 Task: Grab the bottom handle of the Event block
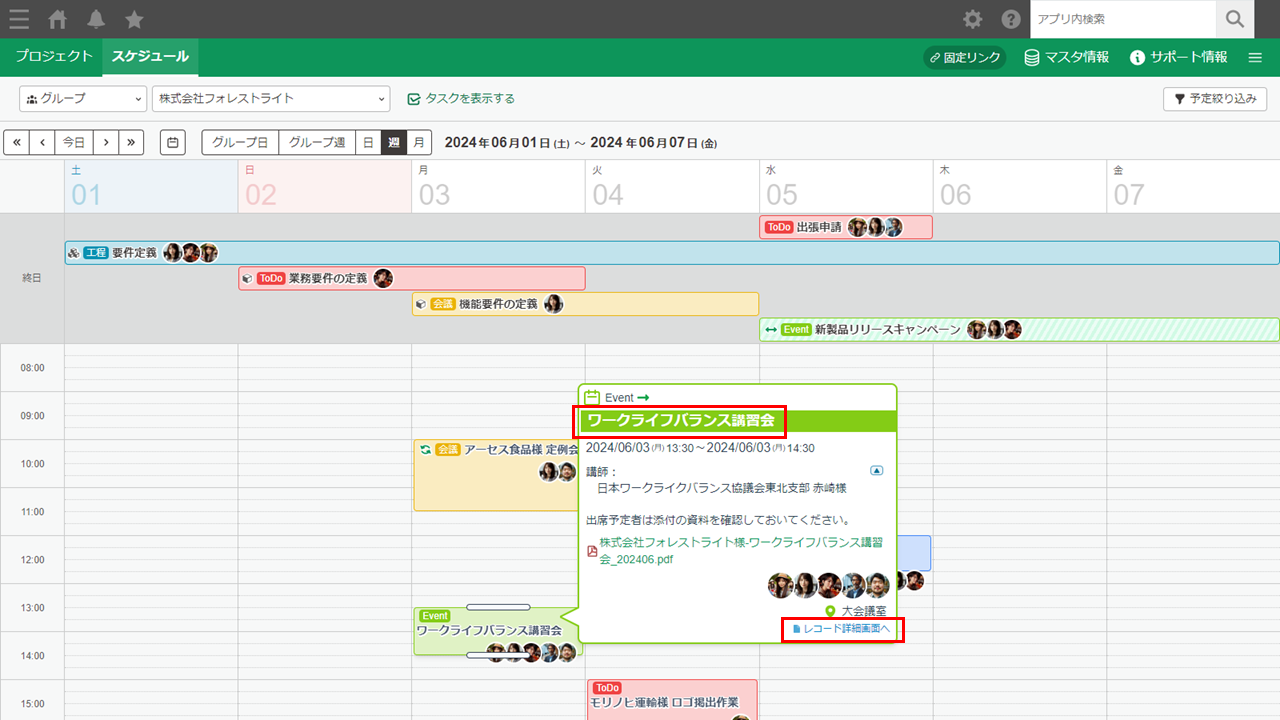498,655
